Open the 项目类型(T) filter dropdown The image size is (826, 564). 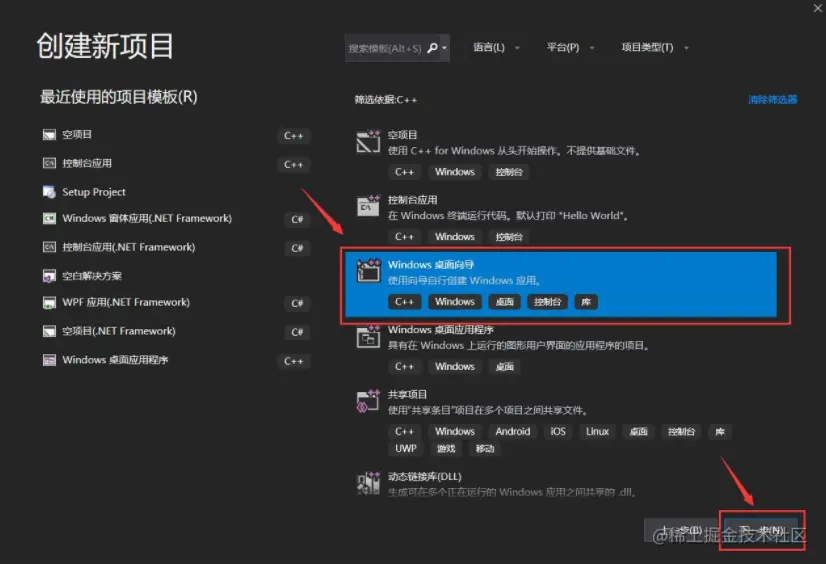[x=655, y=47]
